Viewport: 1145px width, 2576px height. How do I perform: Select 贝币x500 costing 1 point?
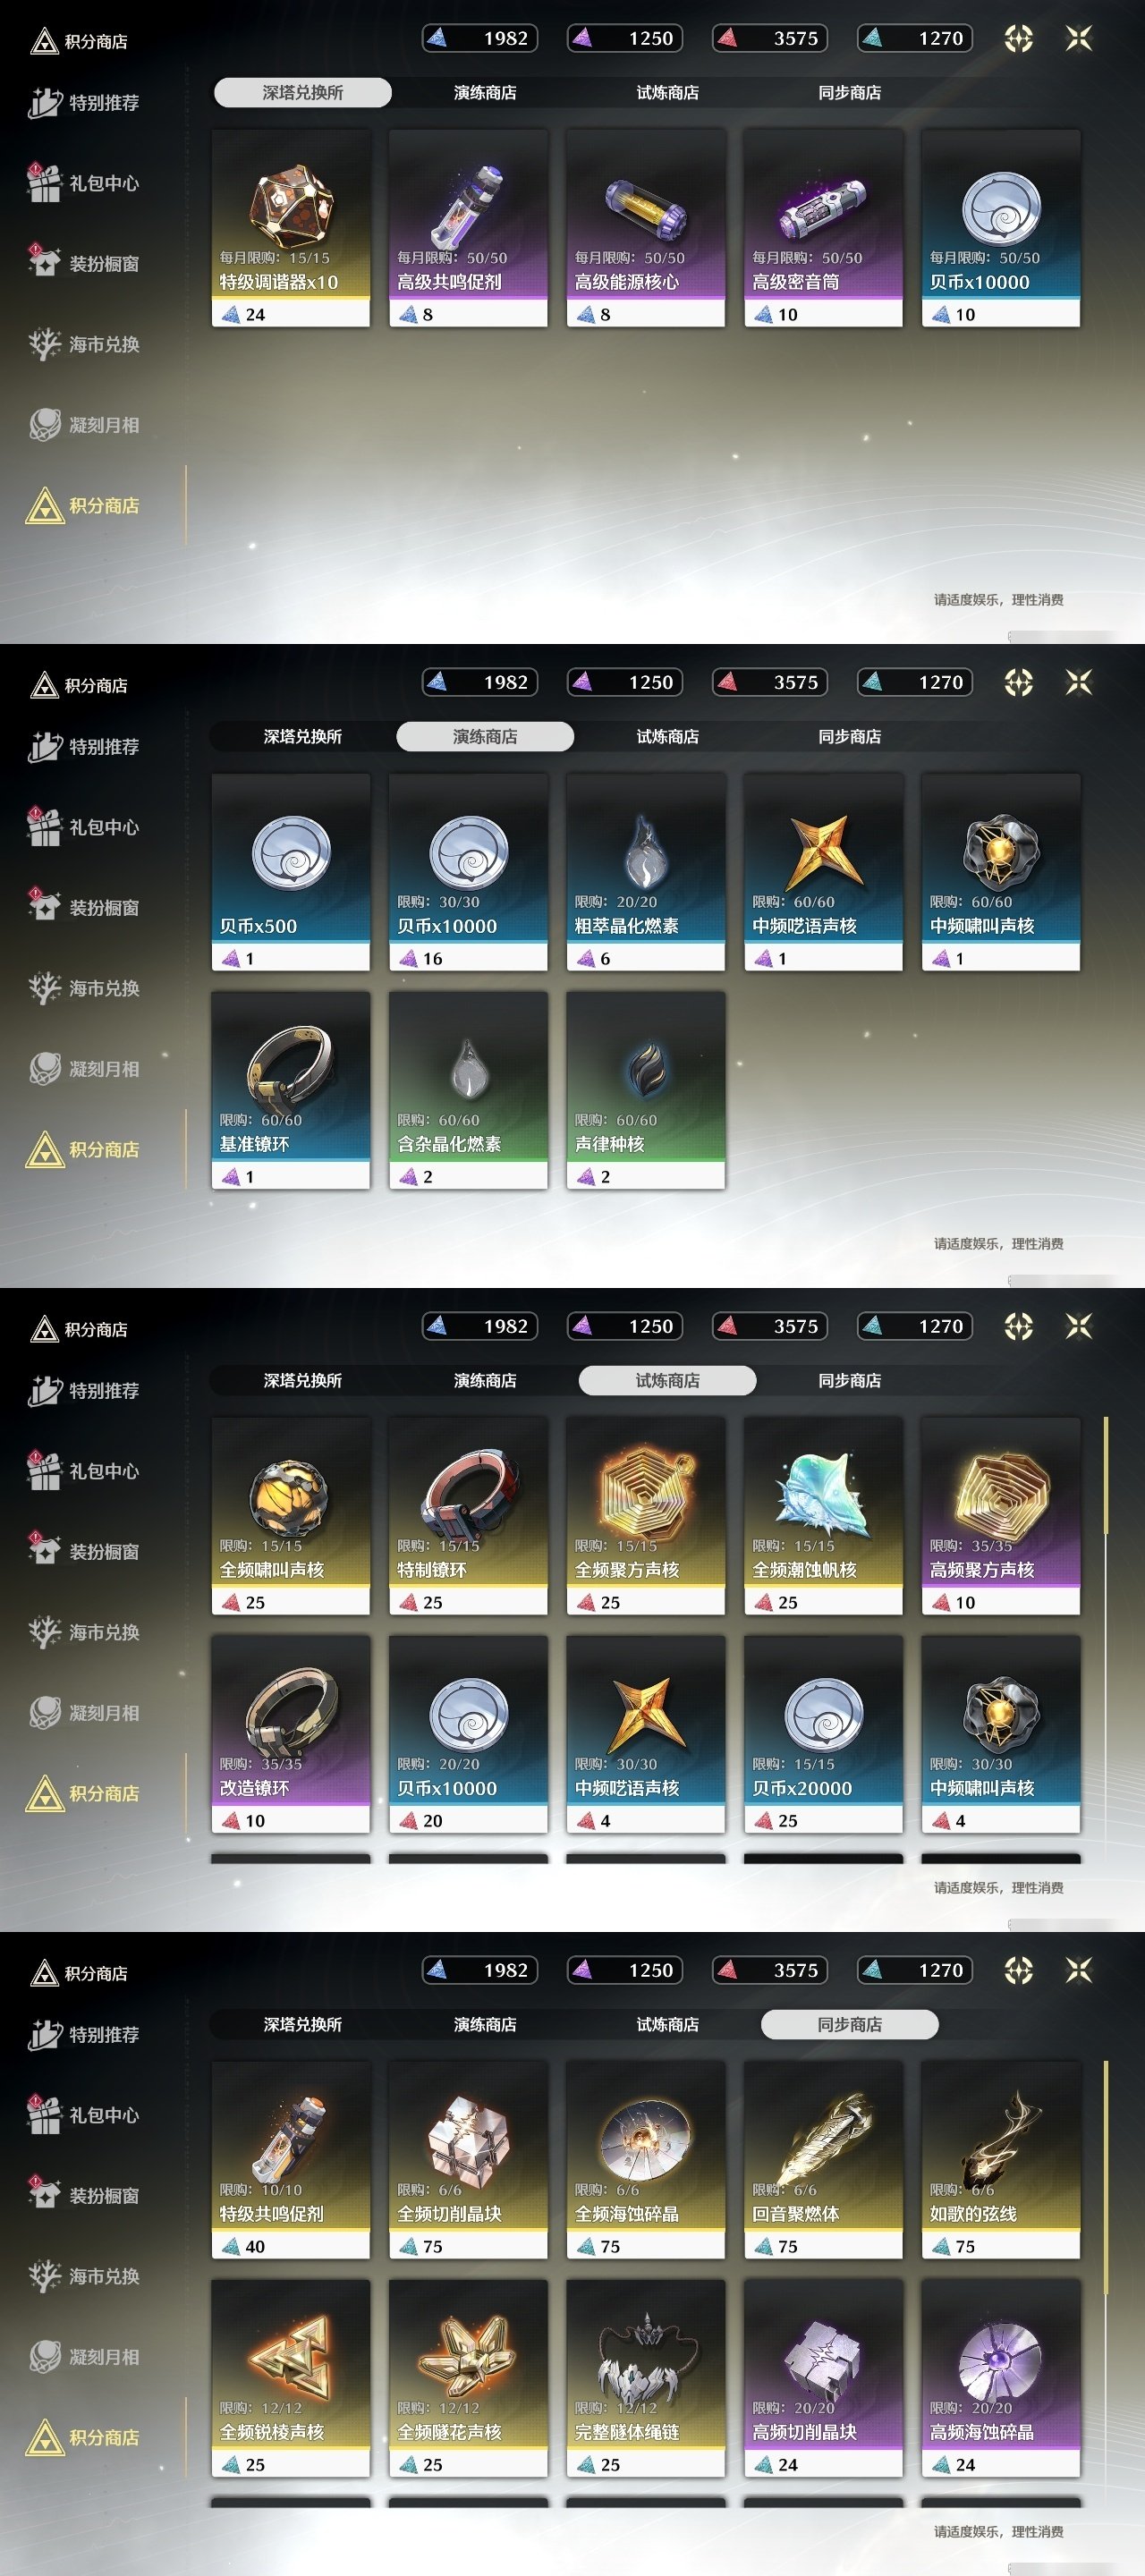[291, 872]
